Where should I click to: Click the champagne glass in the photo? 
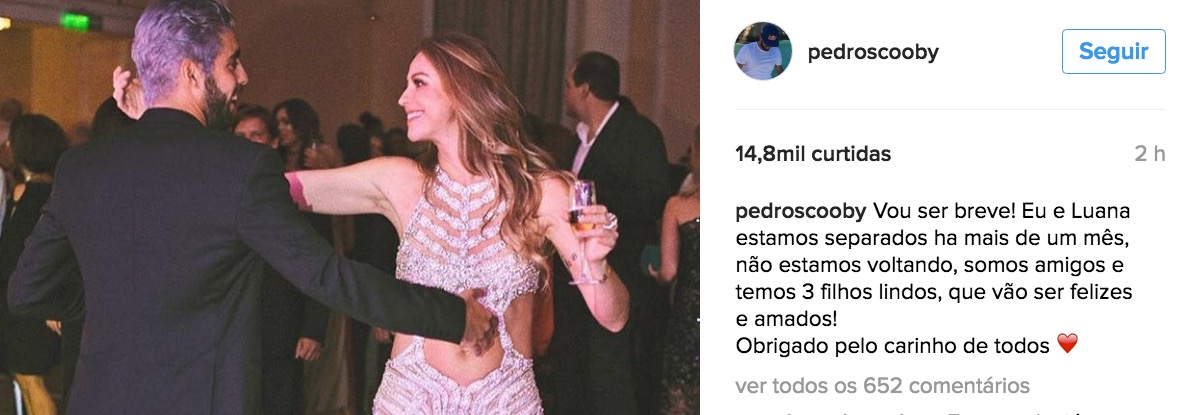583,229
